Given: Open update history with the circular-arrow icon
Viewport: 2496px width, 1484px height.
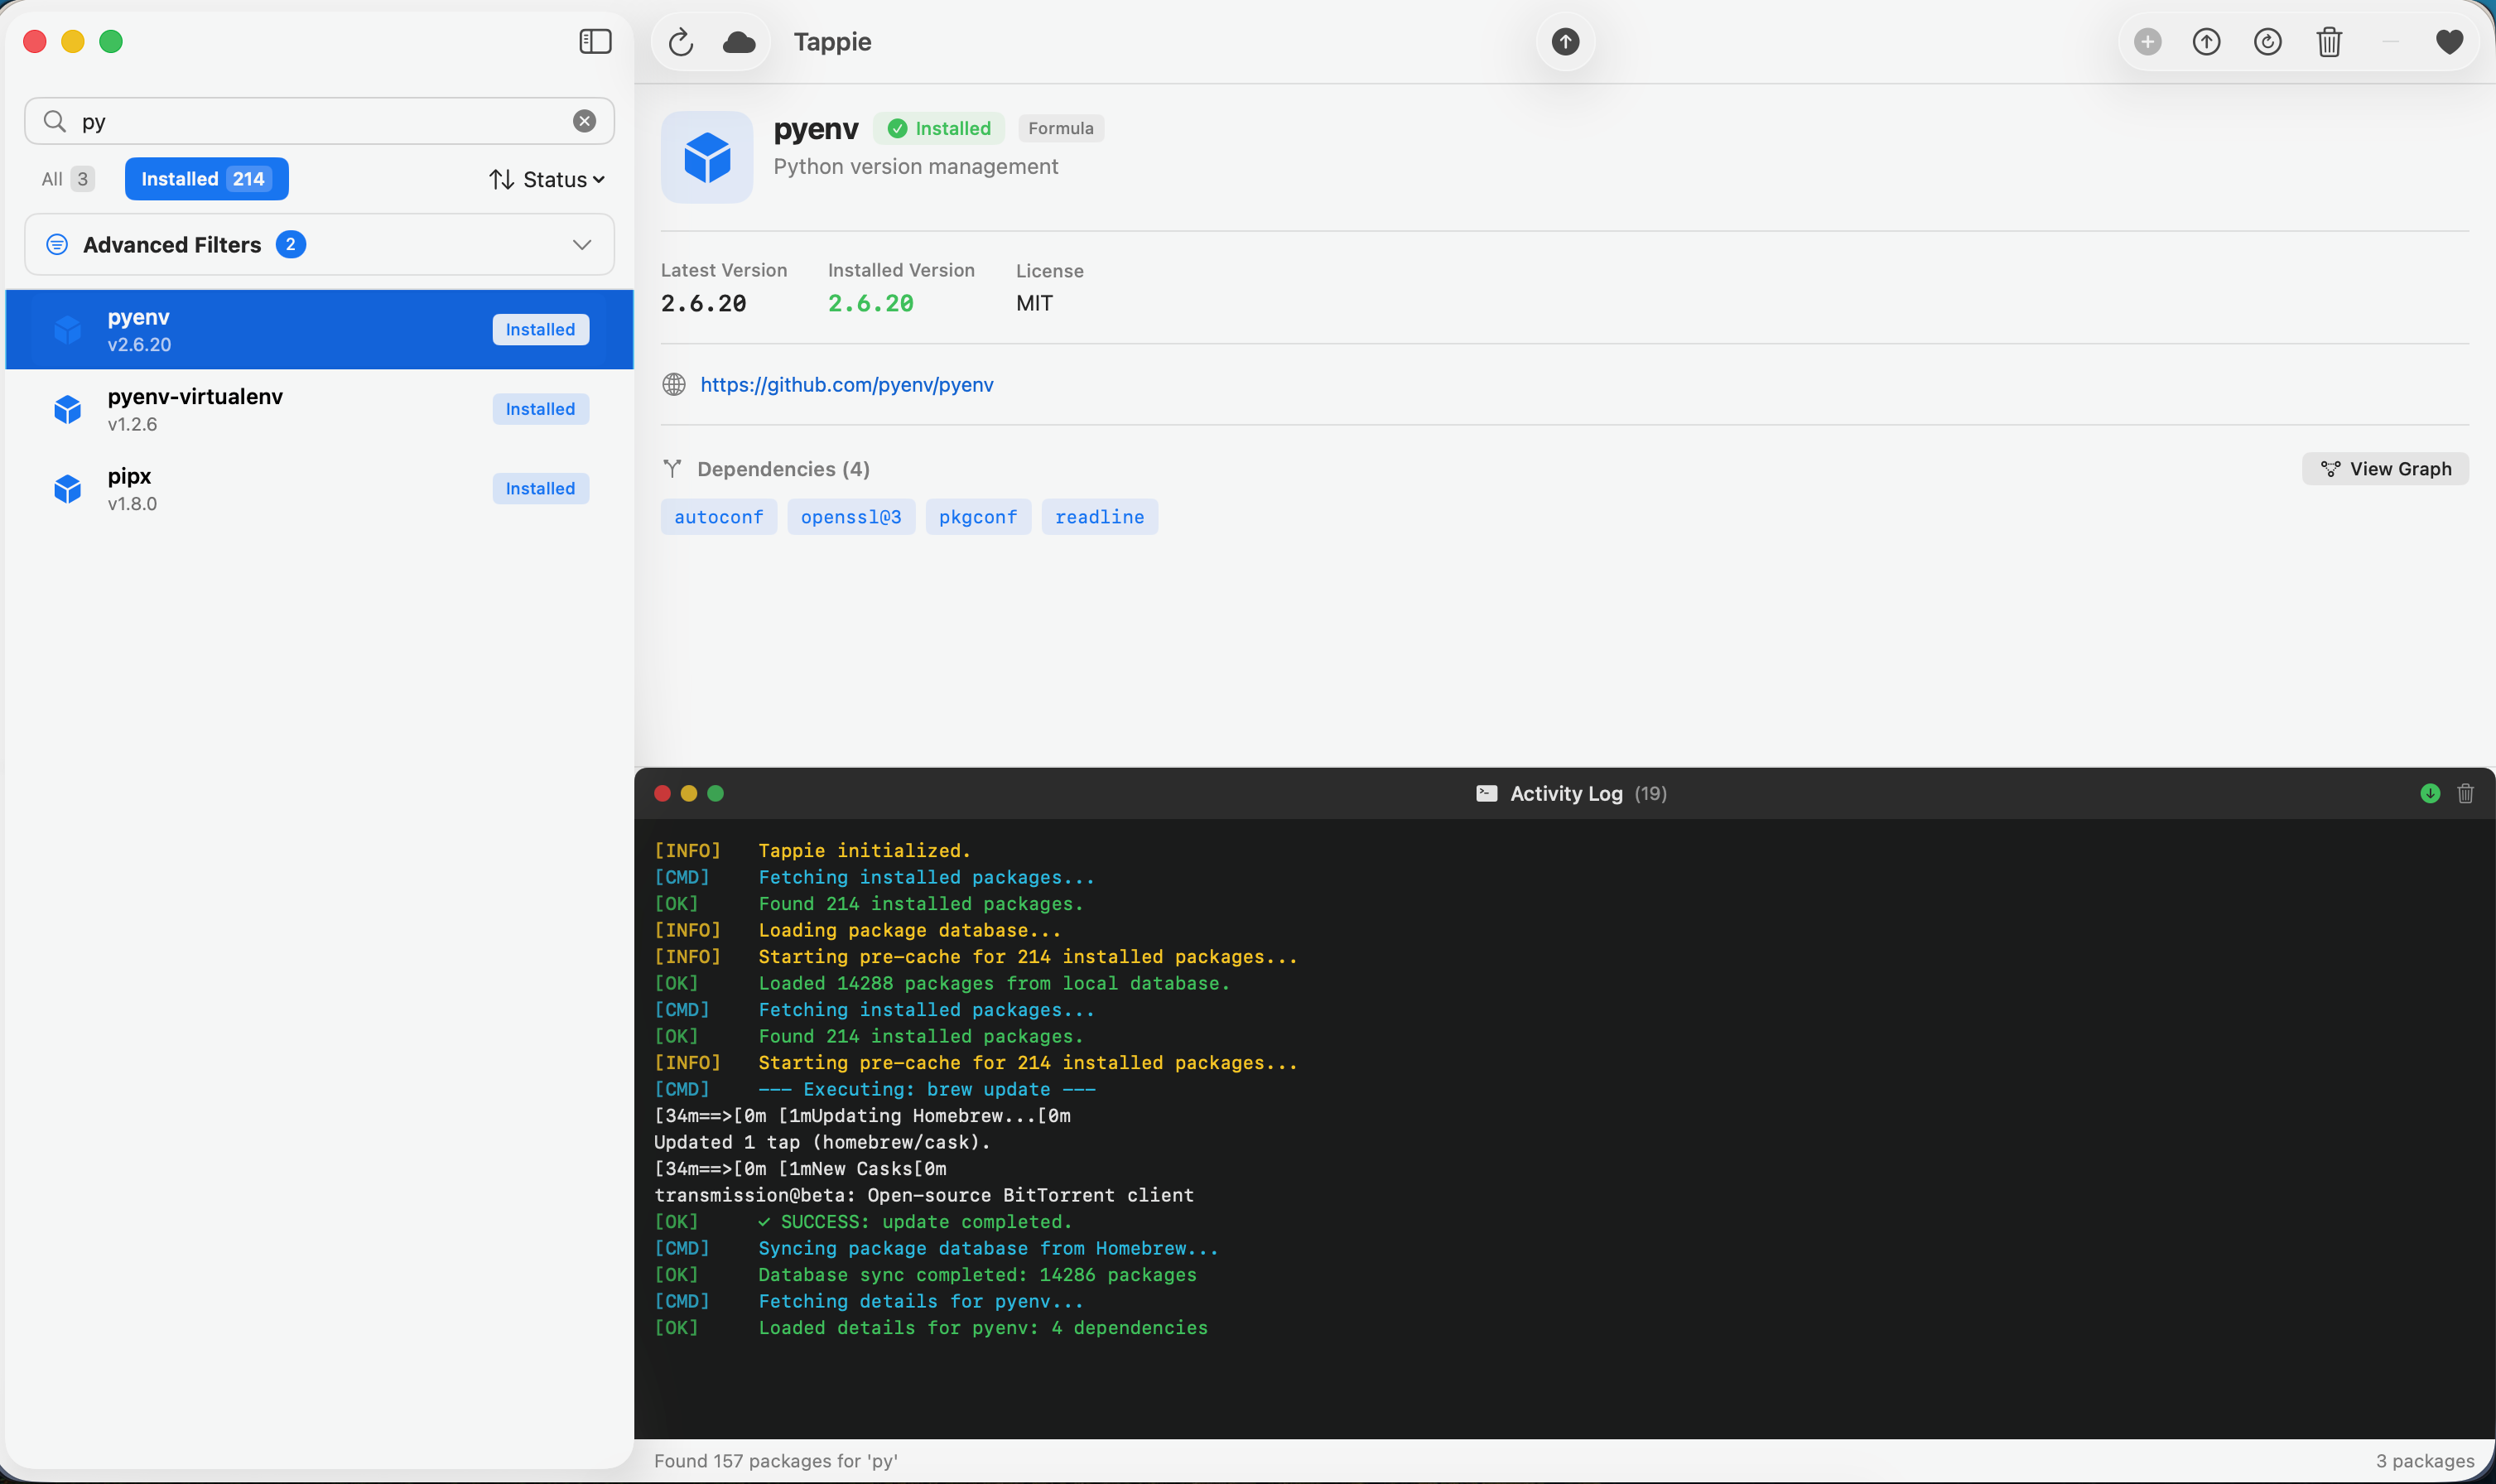Looking at the screenshot, I should (2268, 42).
